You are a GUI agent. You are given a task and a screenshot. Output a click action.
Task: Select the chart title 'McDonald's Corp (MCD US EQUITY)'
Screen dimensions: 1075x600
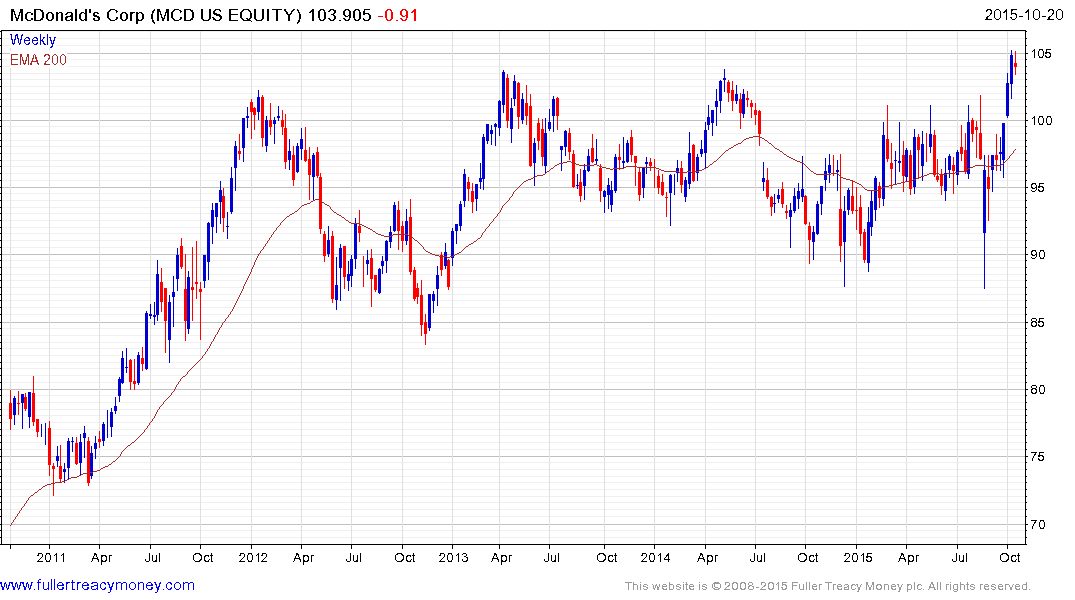pyautogui.click(x=156, y=15)
